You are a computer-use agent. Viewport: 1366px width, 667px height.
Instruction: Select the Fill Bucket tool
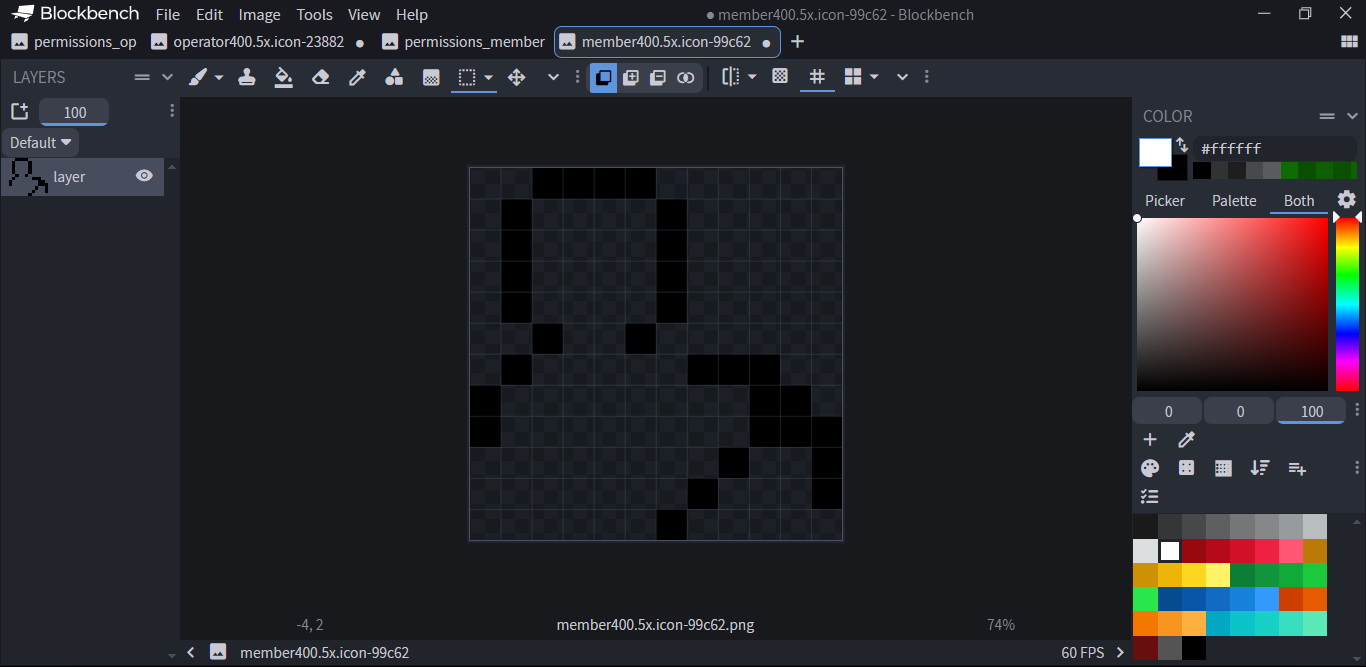[x=283, y=77]
